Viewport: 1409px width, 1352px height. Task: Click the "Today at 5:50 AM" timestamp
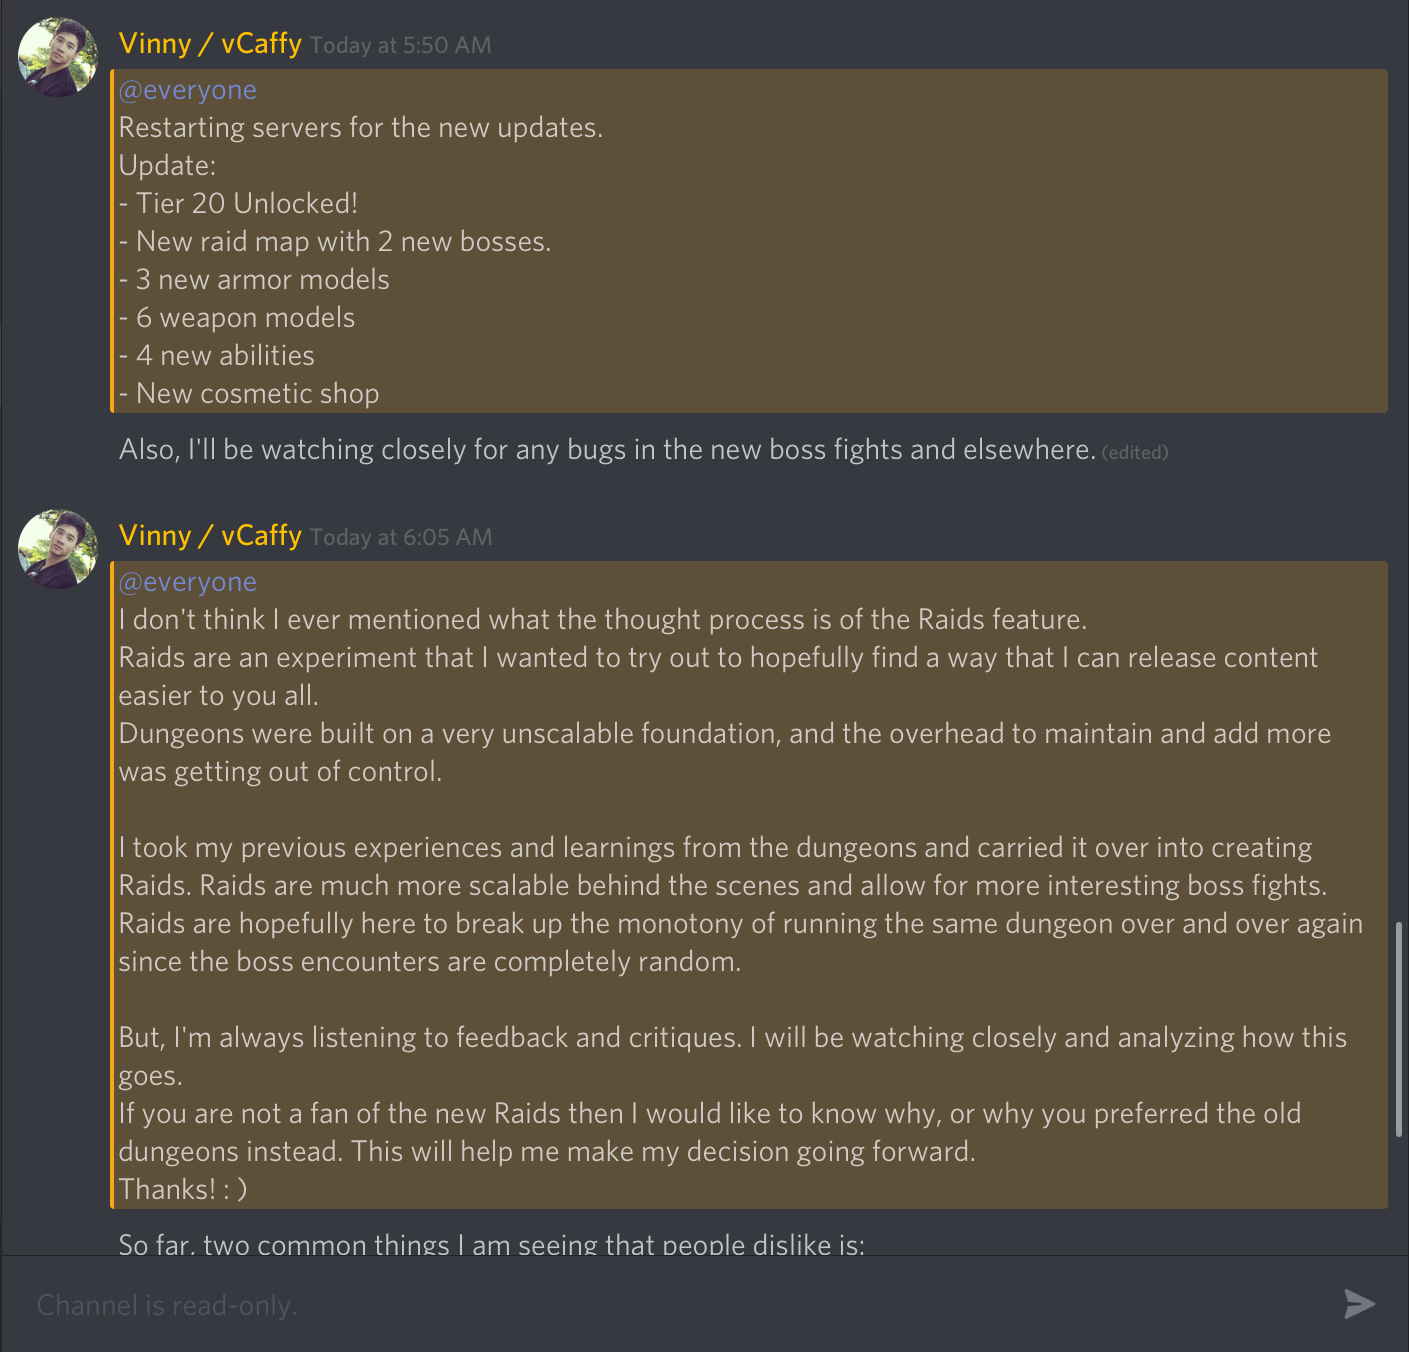click(x=400, y=45)
